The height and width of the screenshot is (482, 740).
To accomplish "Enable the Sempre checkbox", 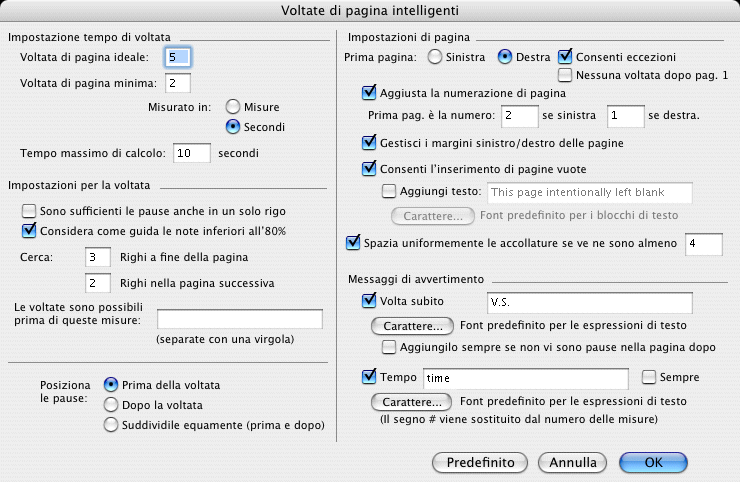I will click(x=649, y=378).
